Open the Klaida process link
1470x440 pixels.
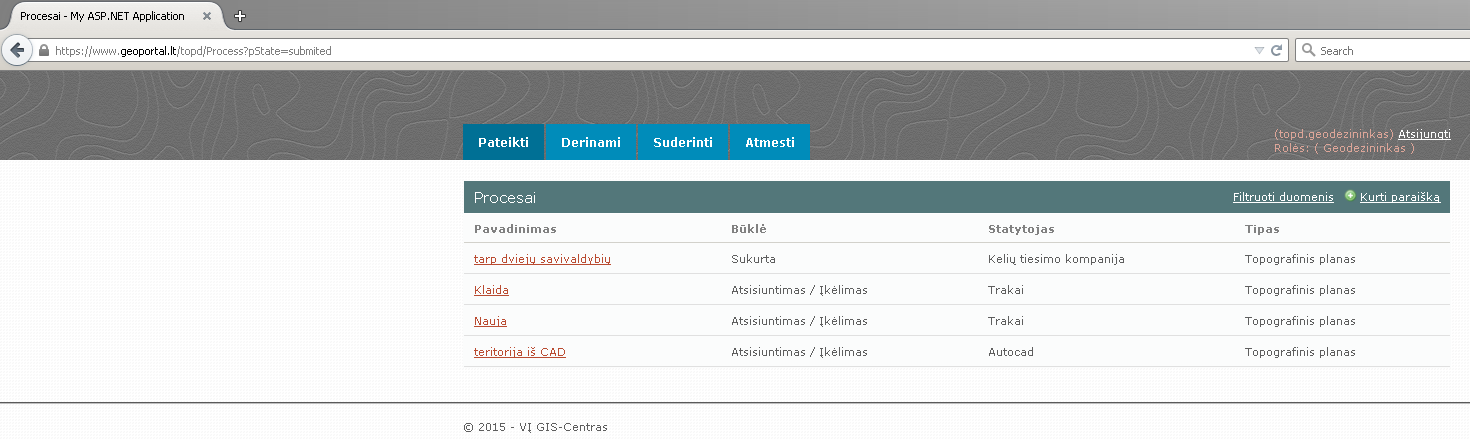coord(491,290)
